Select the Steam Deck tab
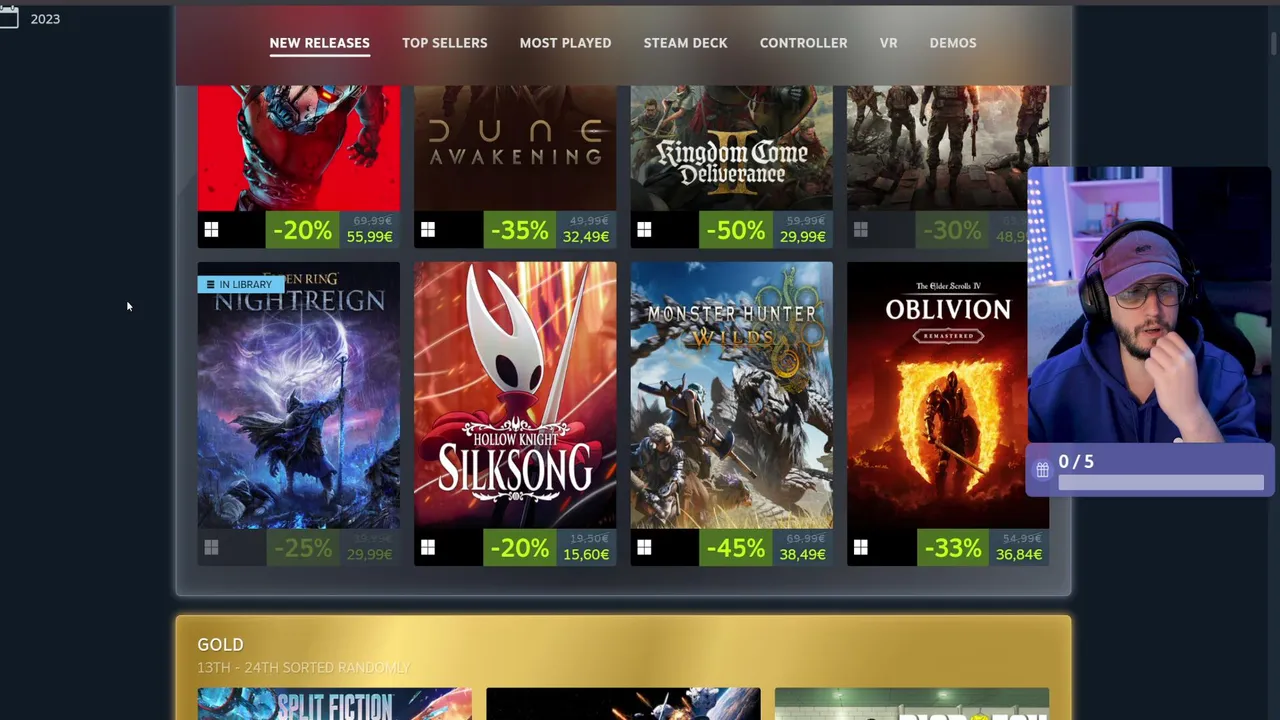The width and height of the screenshot is (1280, 720). [685, 43]
